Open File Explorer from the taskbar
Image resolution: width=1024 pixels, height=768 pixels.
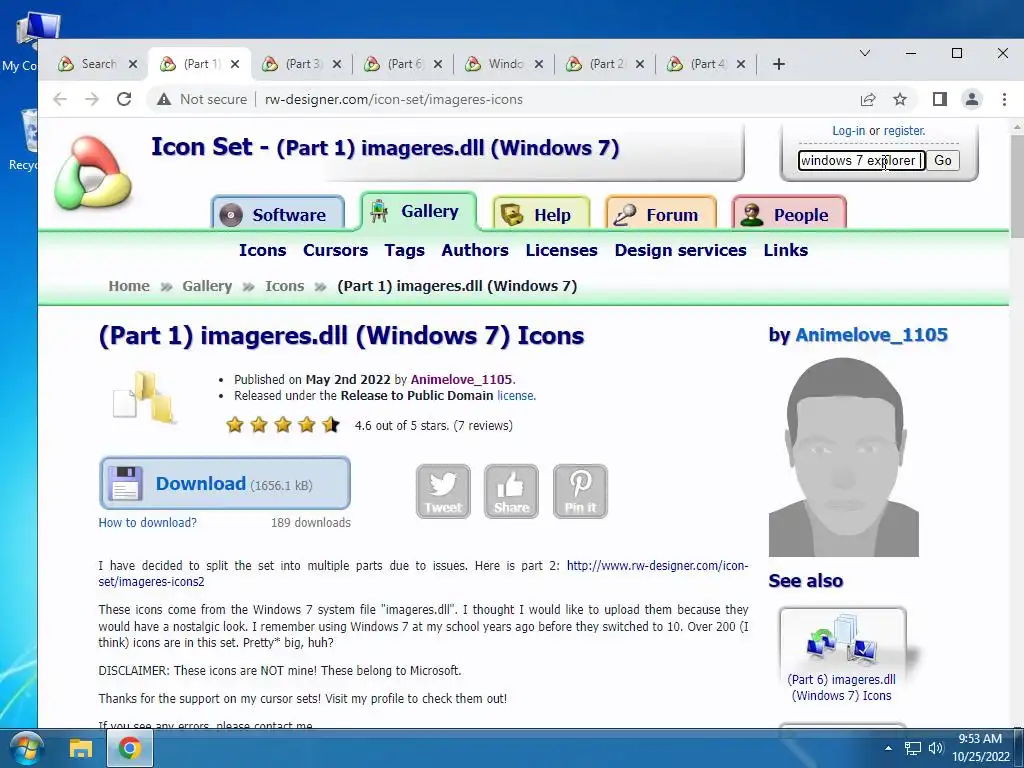pos(81,748)
